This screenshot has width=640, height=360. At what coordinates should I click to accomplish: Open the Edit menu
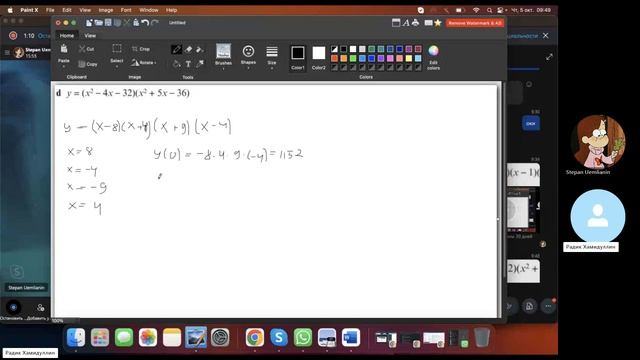tap(67, 10)
